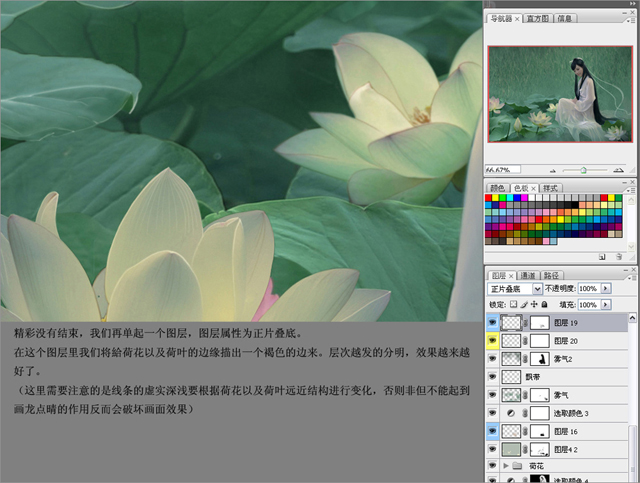This screenshot has width=640, height=483.
Task: Click the lock all padlock icon
Action: (544, 305)
